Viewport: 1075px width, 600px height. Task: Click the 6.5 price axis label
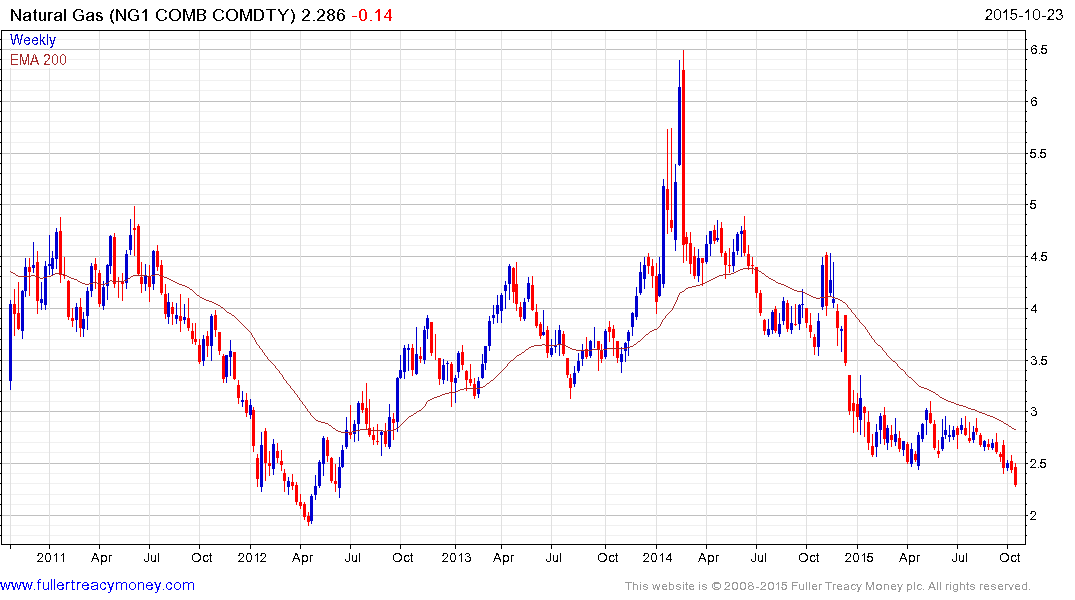[x=1038, y=50]
